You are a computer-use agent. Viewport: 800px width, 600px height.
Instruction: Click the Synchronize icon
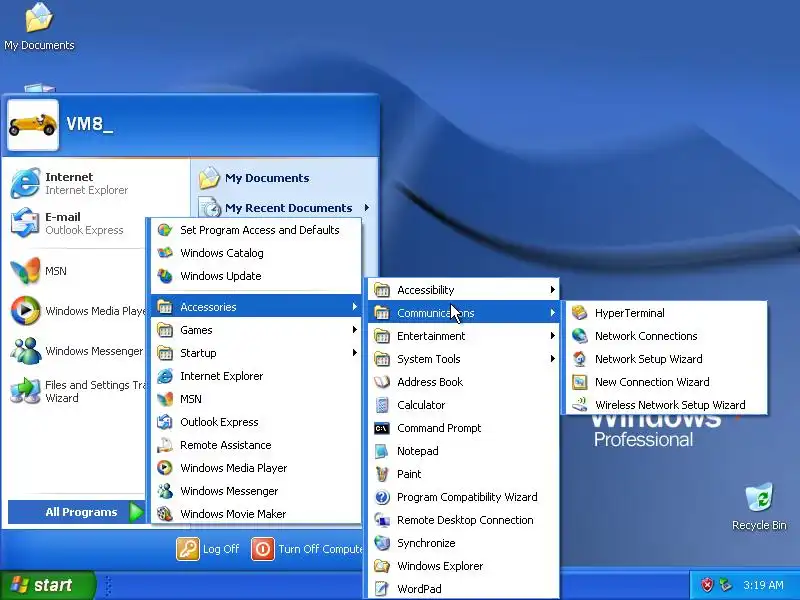(382, 543)
